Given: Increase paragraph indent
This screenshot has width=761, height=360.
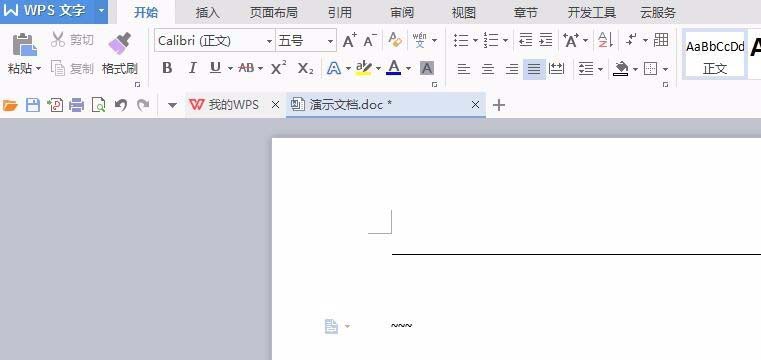Looking at the screenshot, I should (x=546, y=40).
